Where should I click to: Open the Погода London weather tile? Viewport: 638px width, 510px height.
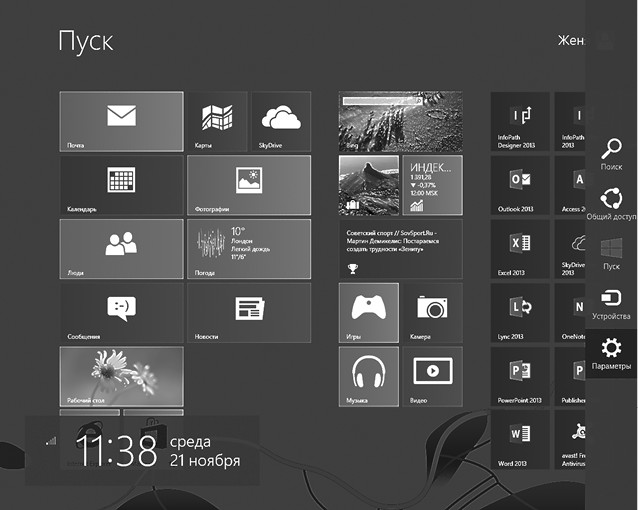point(248,248)
